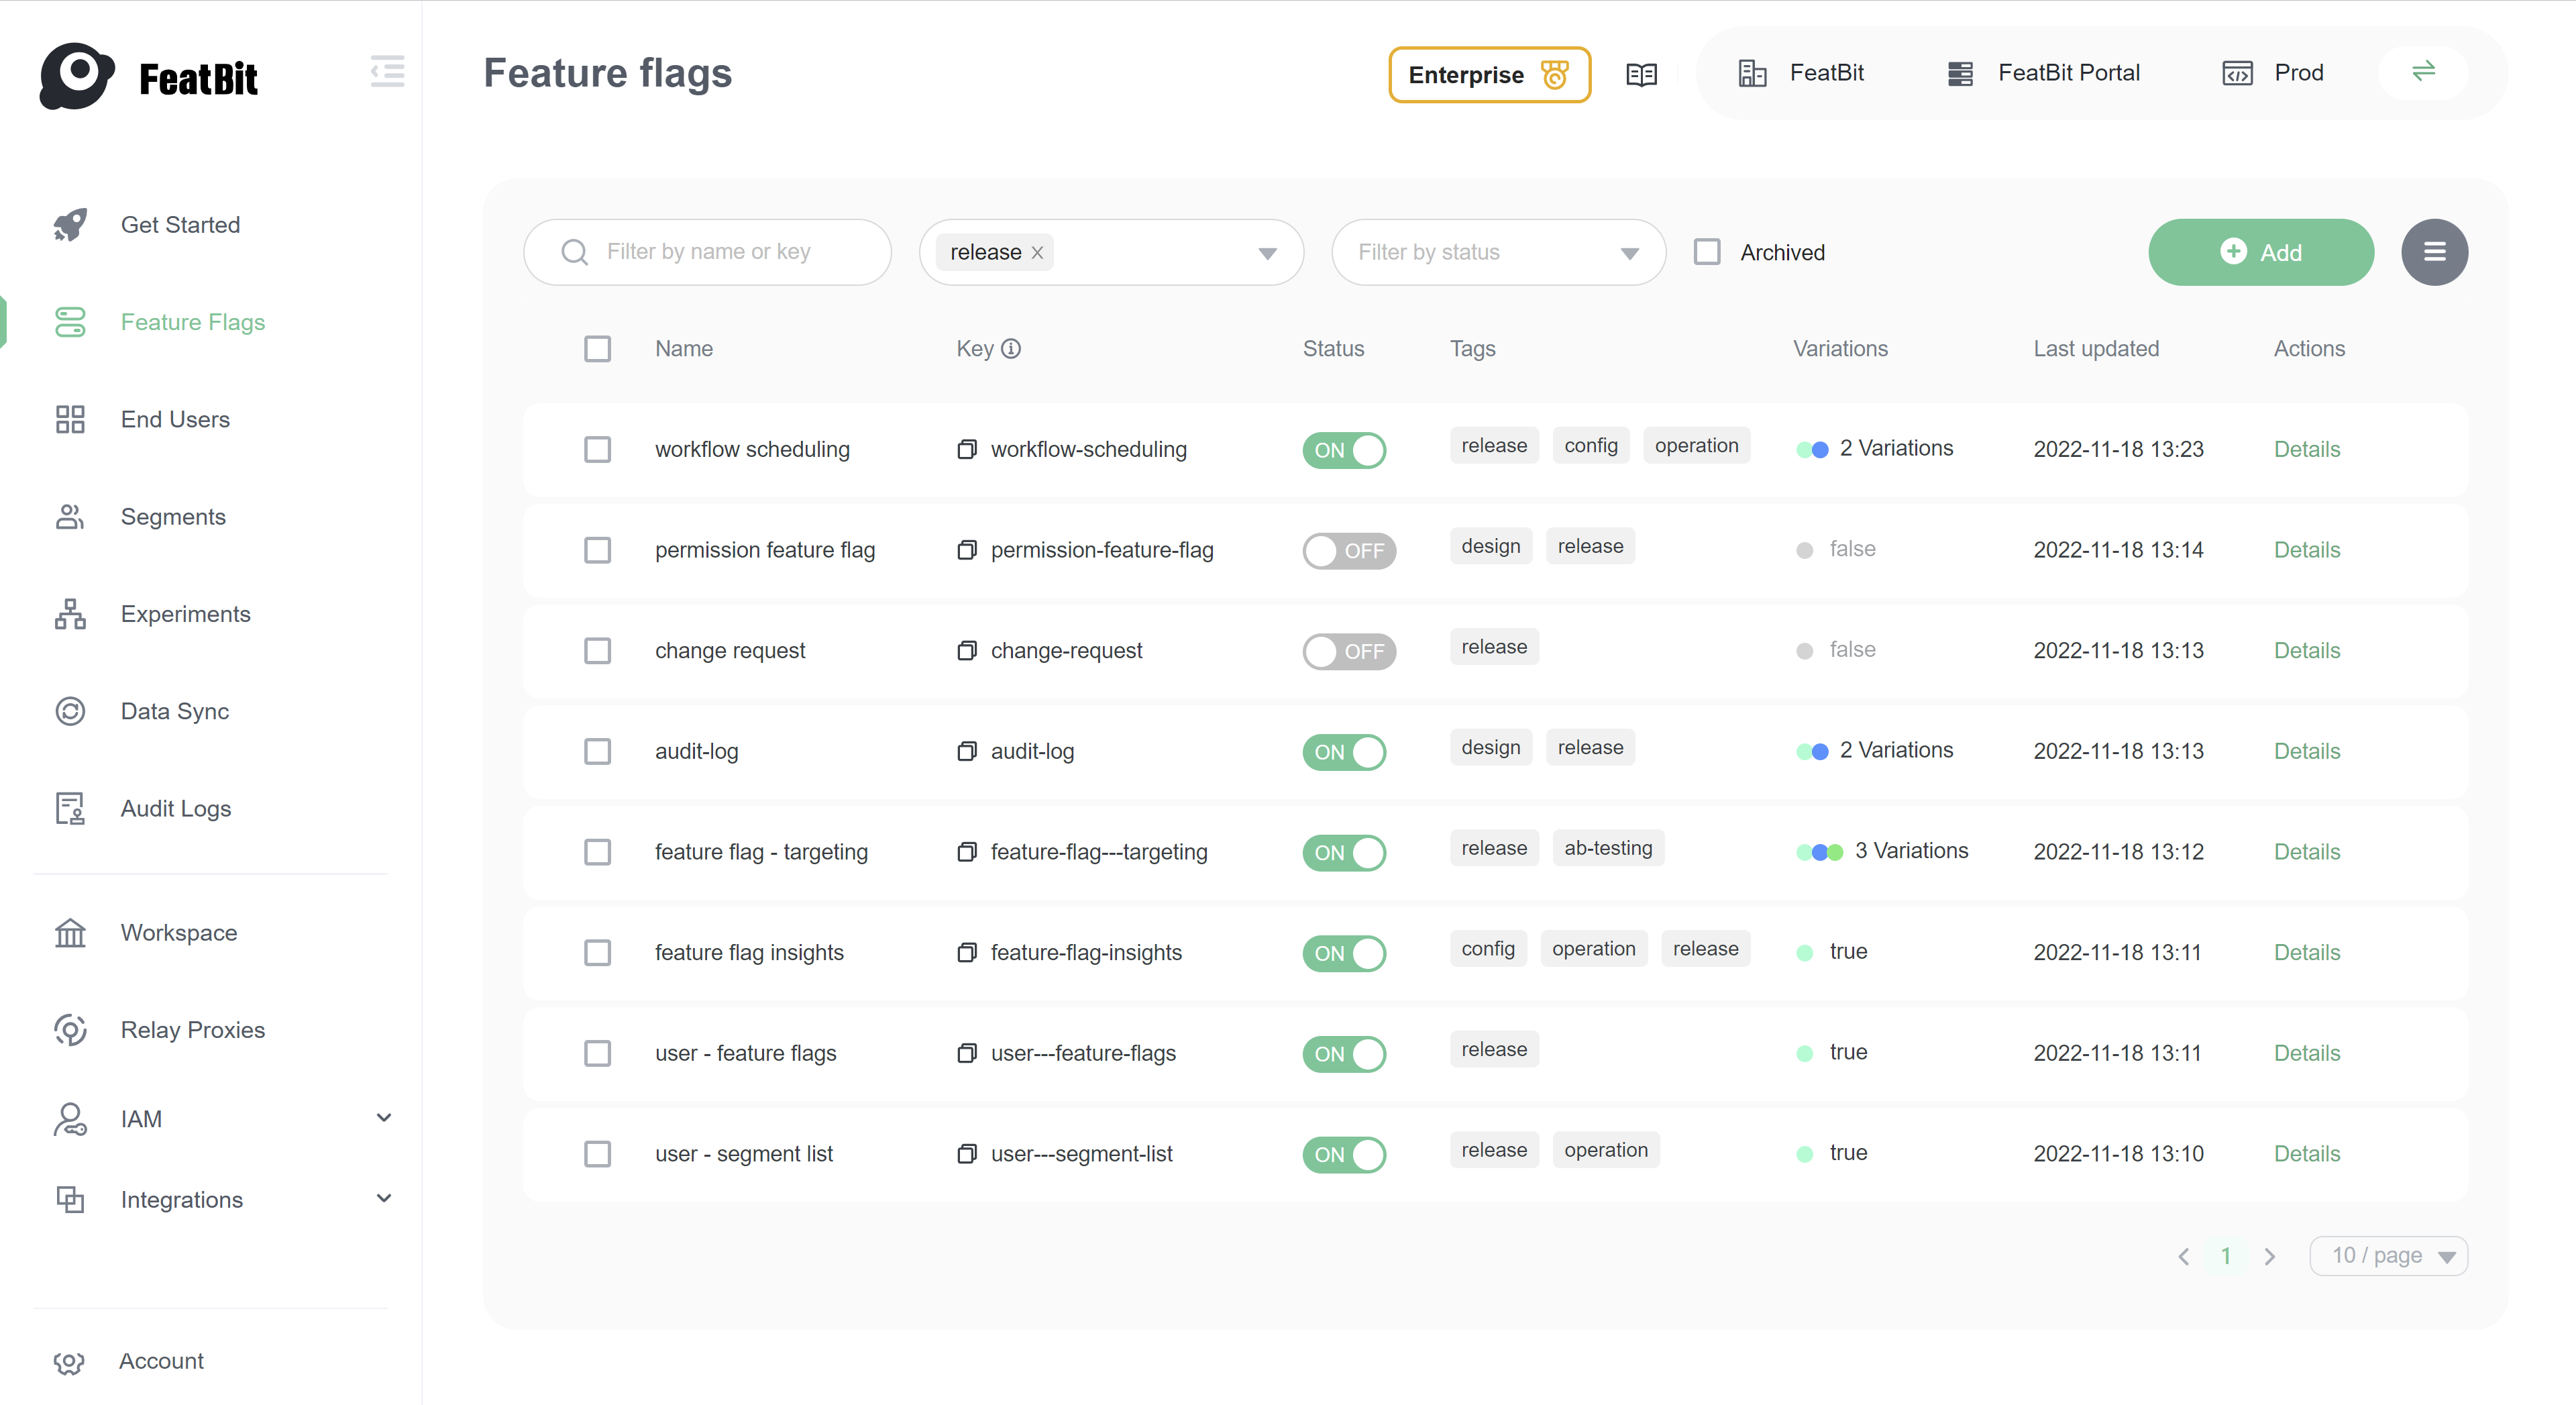Click the FeatBit logo icon

pyautogui.click(x=76, y=76)
